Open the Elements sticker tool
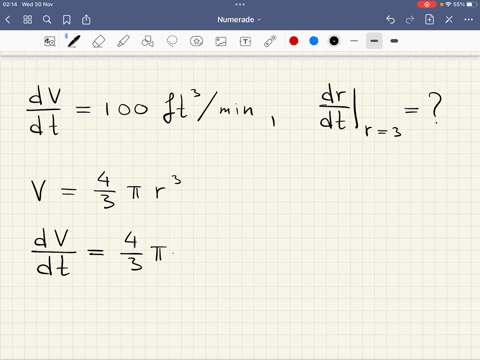Screen dimensions: 480x360 coord(196,41)
